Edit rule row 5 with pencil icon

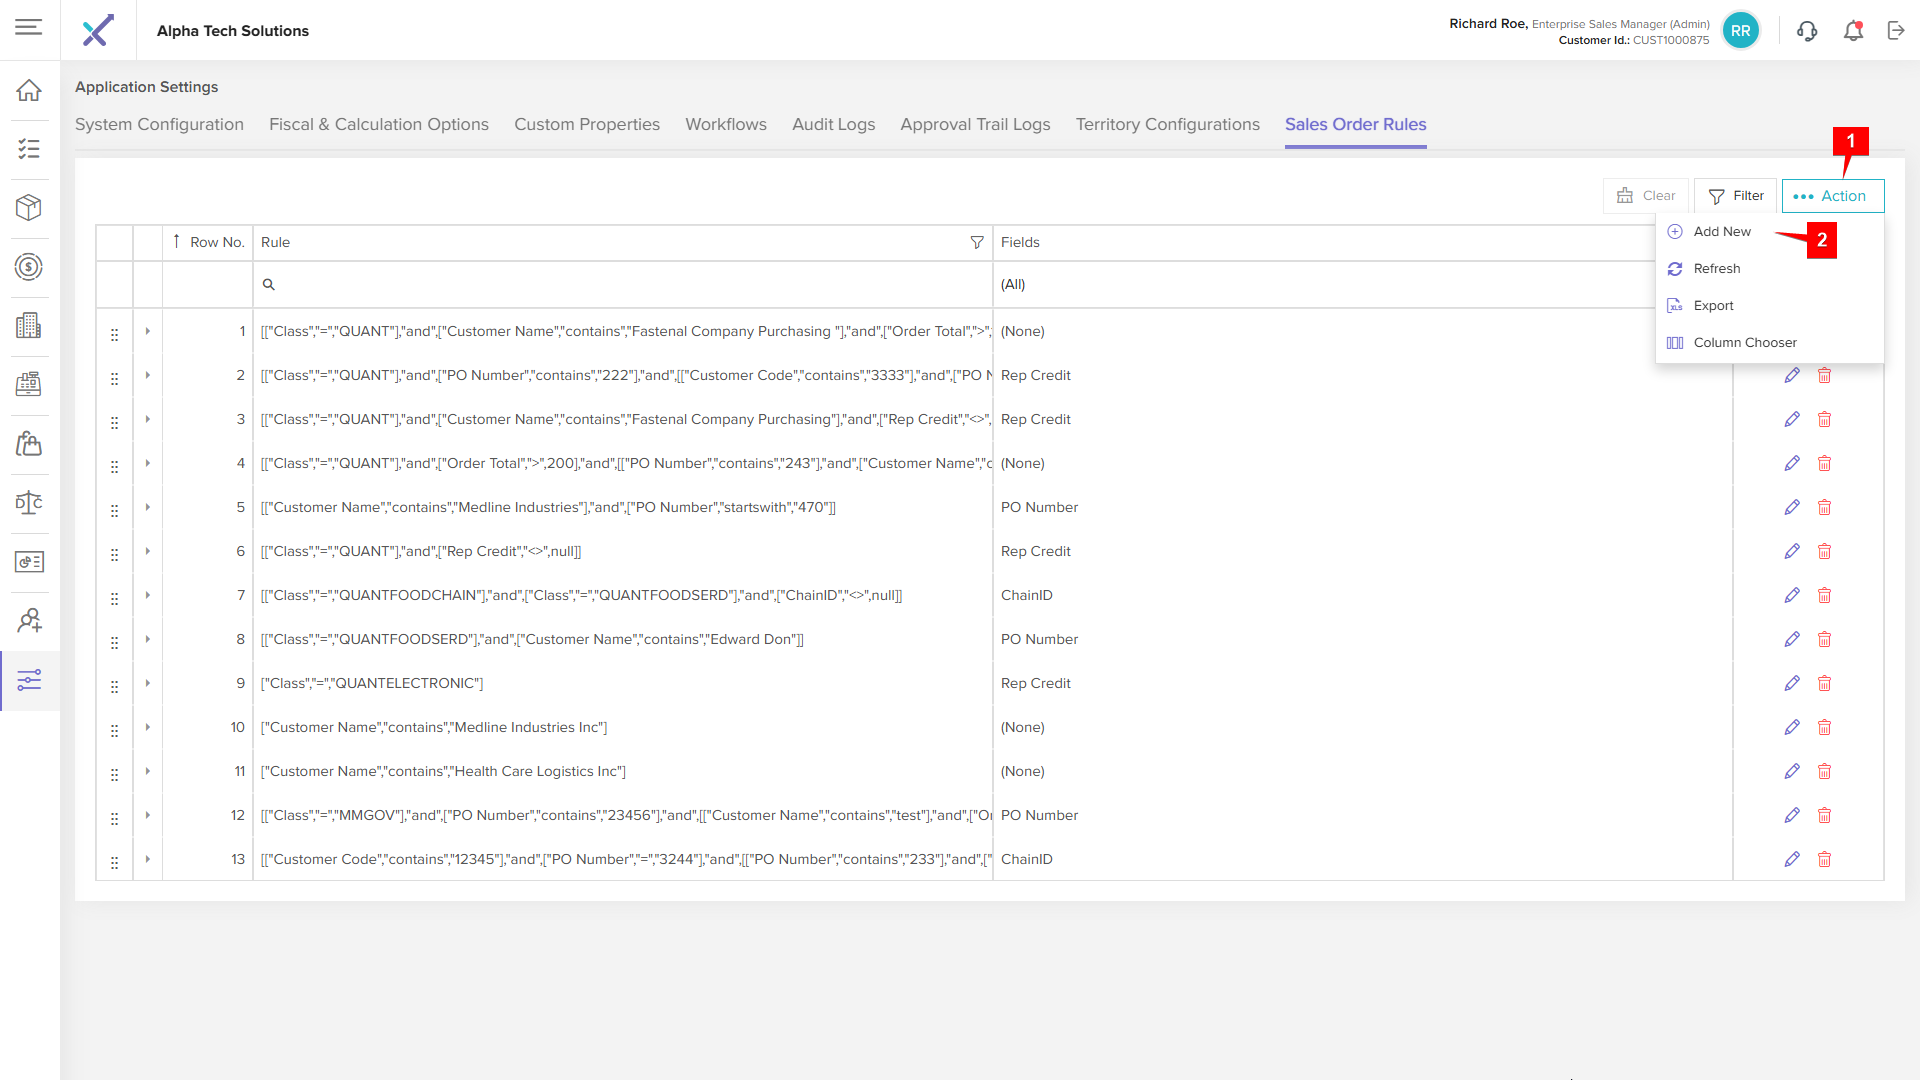1792,507
